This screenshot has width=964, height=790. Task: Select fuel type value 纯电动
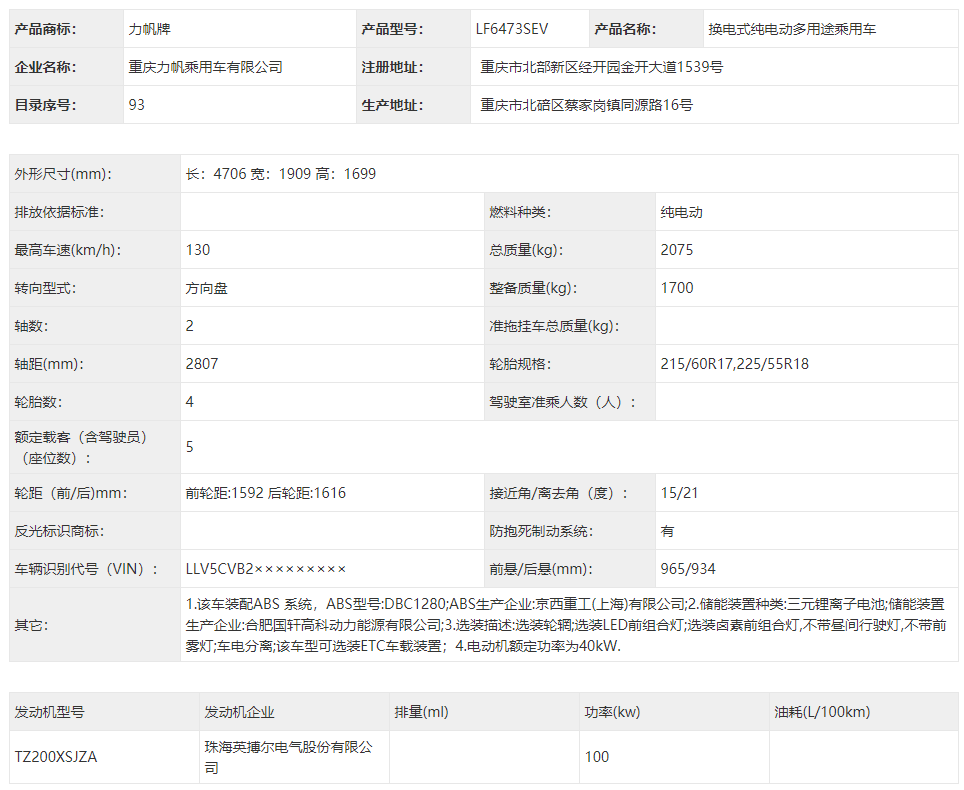pos(681,212)
